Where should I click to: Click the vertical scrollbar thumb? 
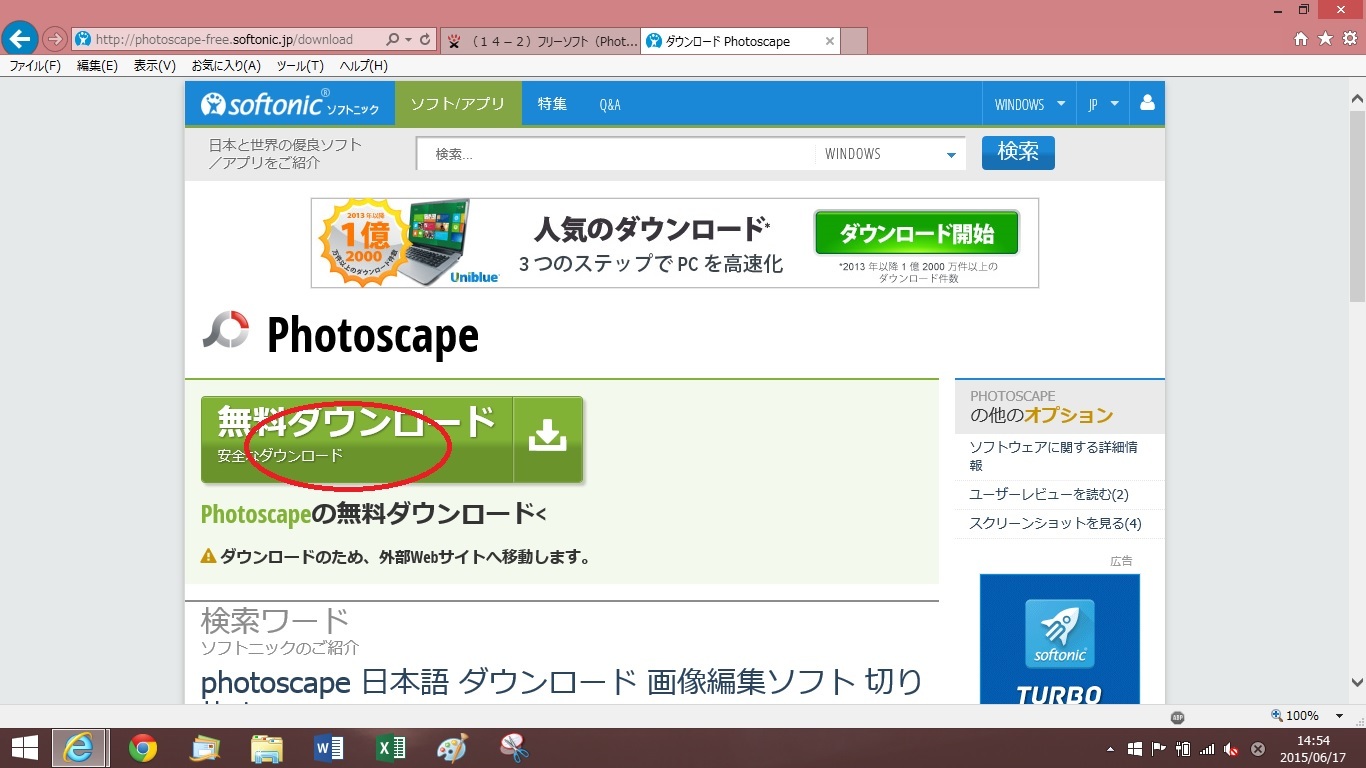[x=1357, y=205]
